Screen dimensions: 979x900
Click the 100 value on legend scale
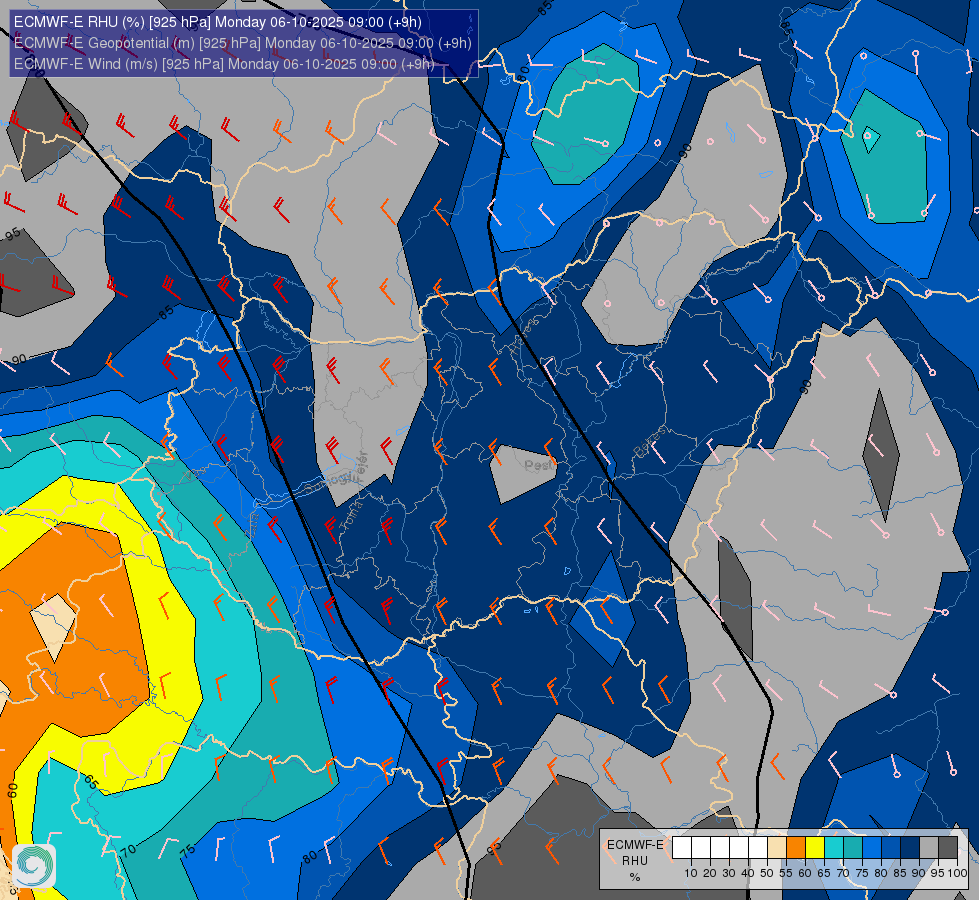957,873
